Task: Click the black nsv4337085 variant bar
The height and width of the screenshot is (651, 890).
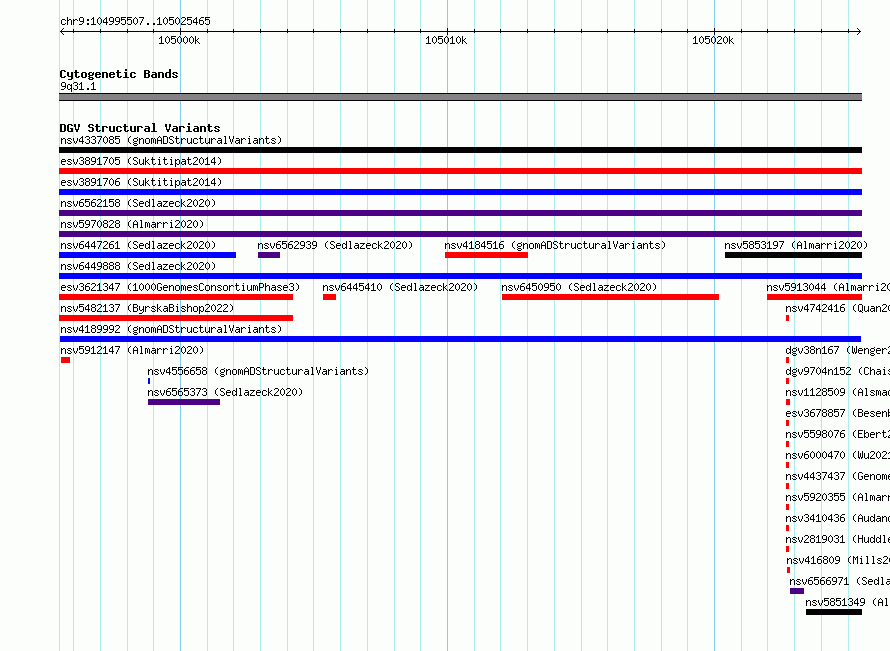Action: [460, 150]
